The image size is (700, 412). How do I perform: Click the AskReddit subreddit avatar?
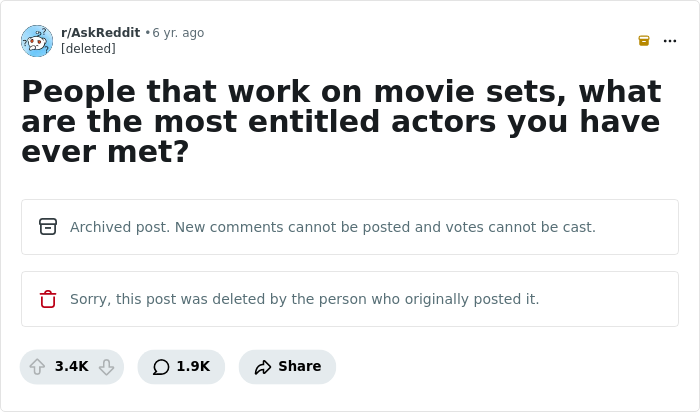37,41
